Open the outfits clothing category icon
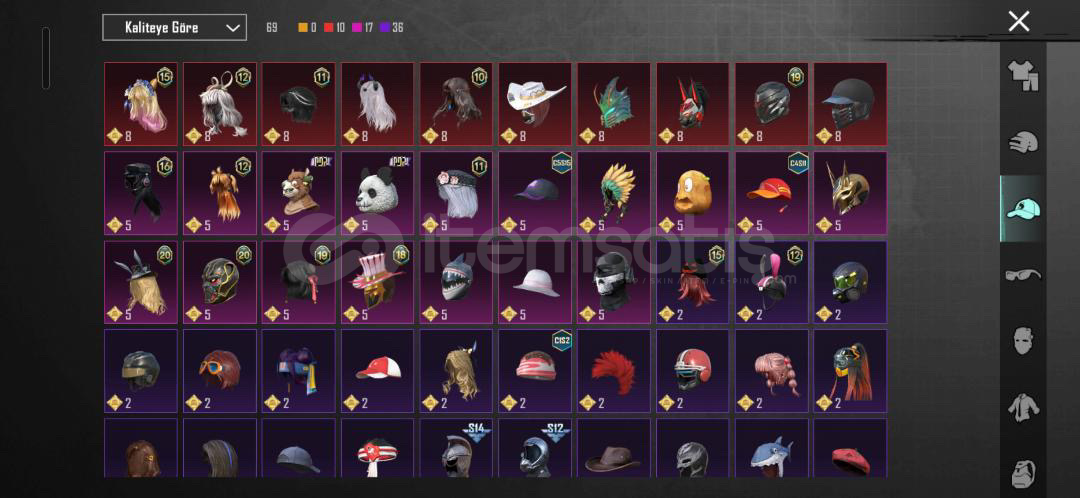Screen dimensions: 1080x498 tap(1022, 76)
